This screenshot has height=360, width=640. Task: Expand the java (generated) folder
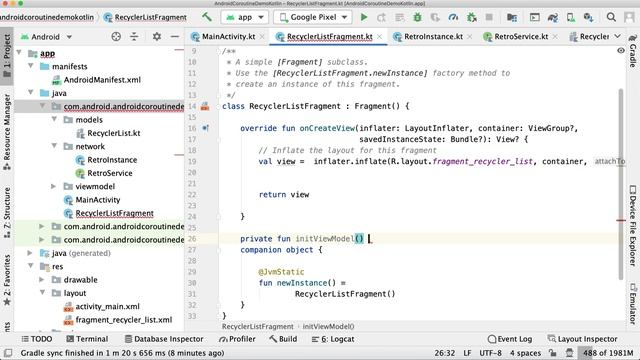pos(30,253)
